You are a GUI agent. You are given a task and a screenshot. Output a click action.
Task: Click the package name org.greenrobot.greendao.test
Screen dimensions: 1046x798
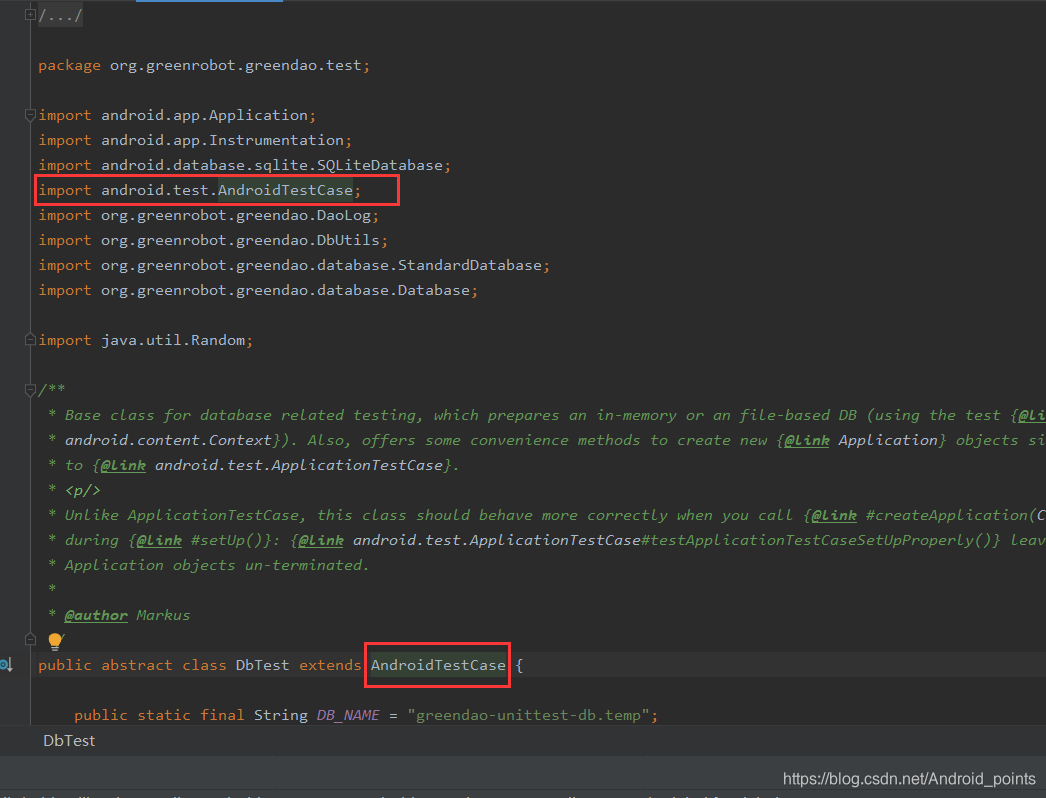point(236,65)
